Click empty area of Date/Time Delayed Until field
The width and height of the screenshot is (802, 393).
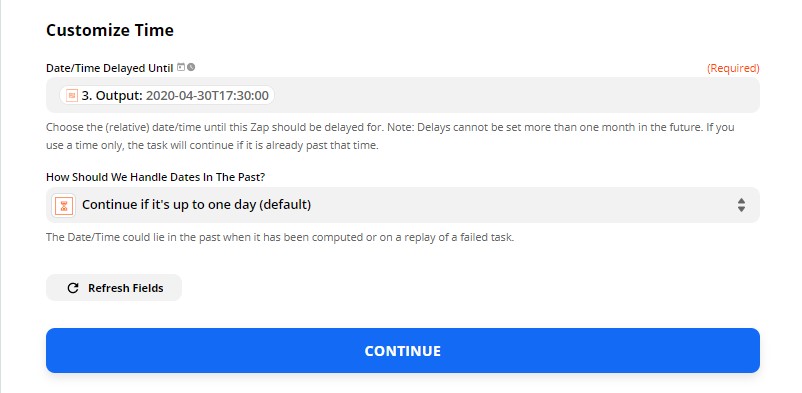(517, 95)
